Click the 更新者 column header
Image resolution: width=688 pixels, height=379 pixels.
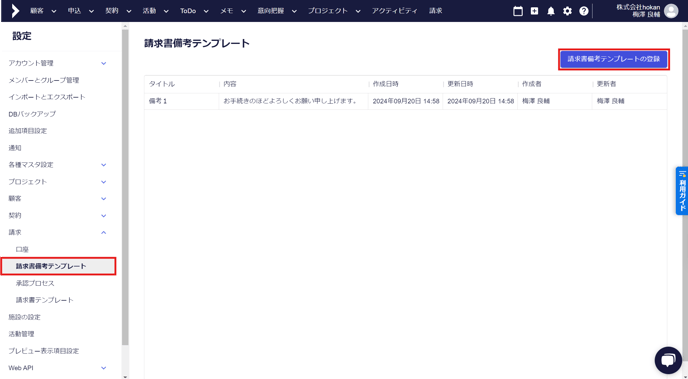[606, 84]
